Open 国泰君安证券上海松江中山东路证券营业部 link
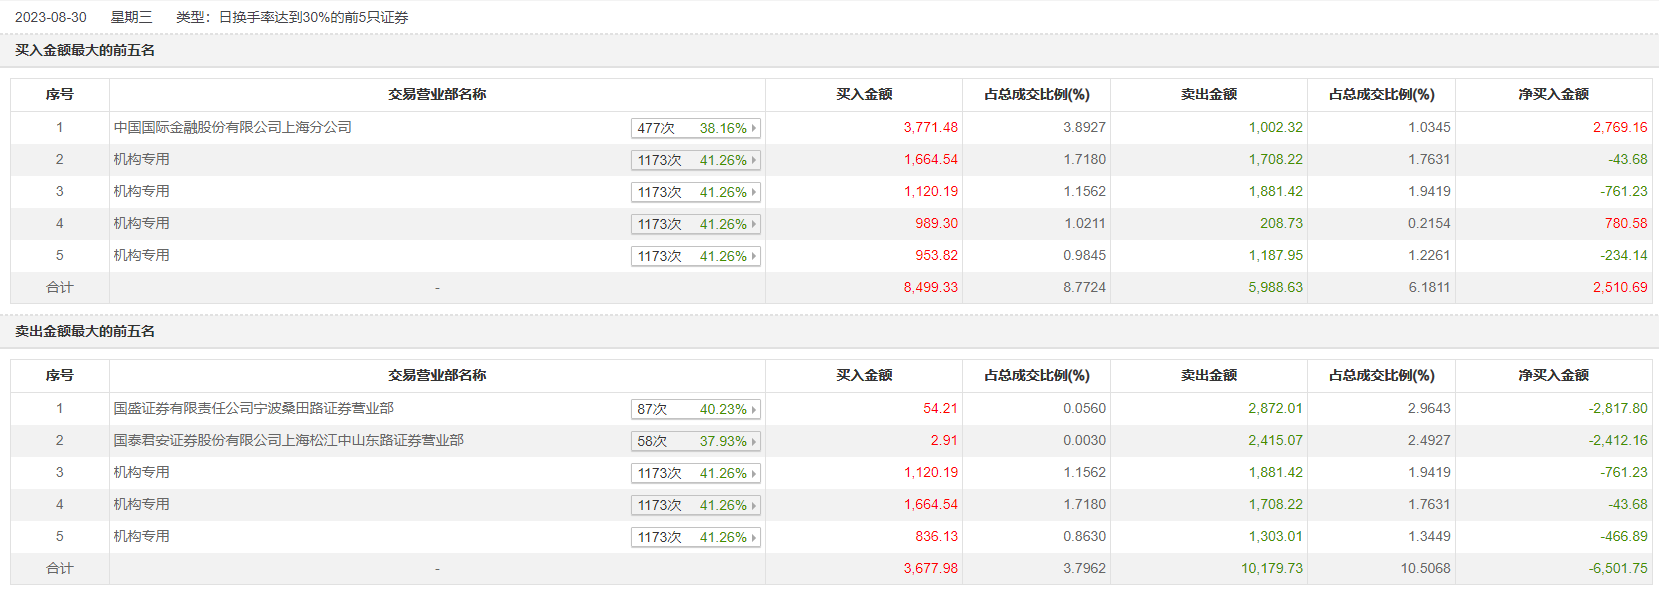 [x=288, y=440]
